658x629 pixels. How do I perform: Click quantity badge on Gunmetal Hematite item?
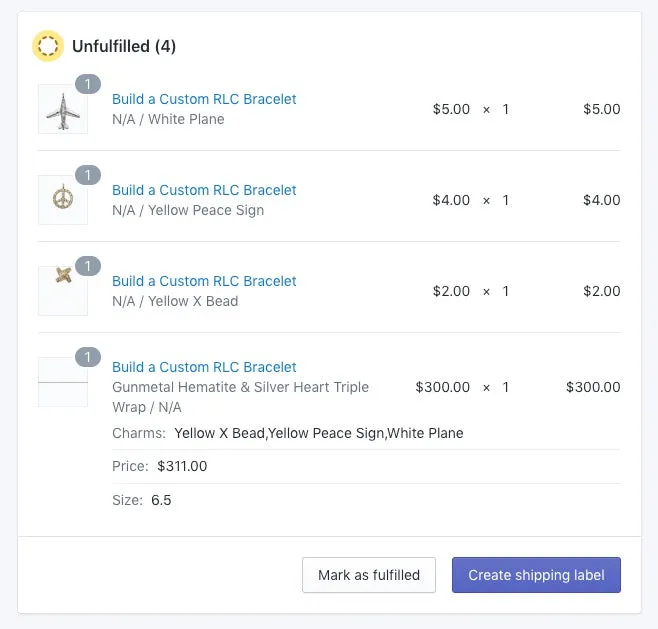click(x=88, y=357)
